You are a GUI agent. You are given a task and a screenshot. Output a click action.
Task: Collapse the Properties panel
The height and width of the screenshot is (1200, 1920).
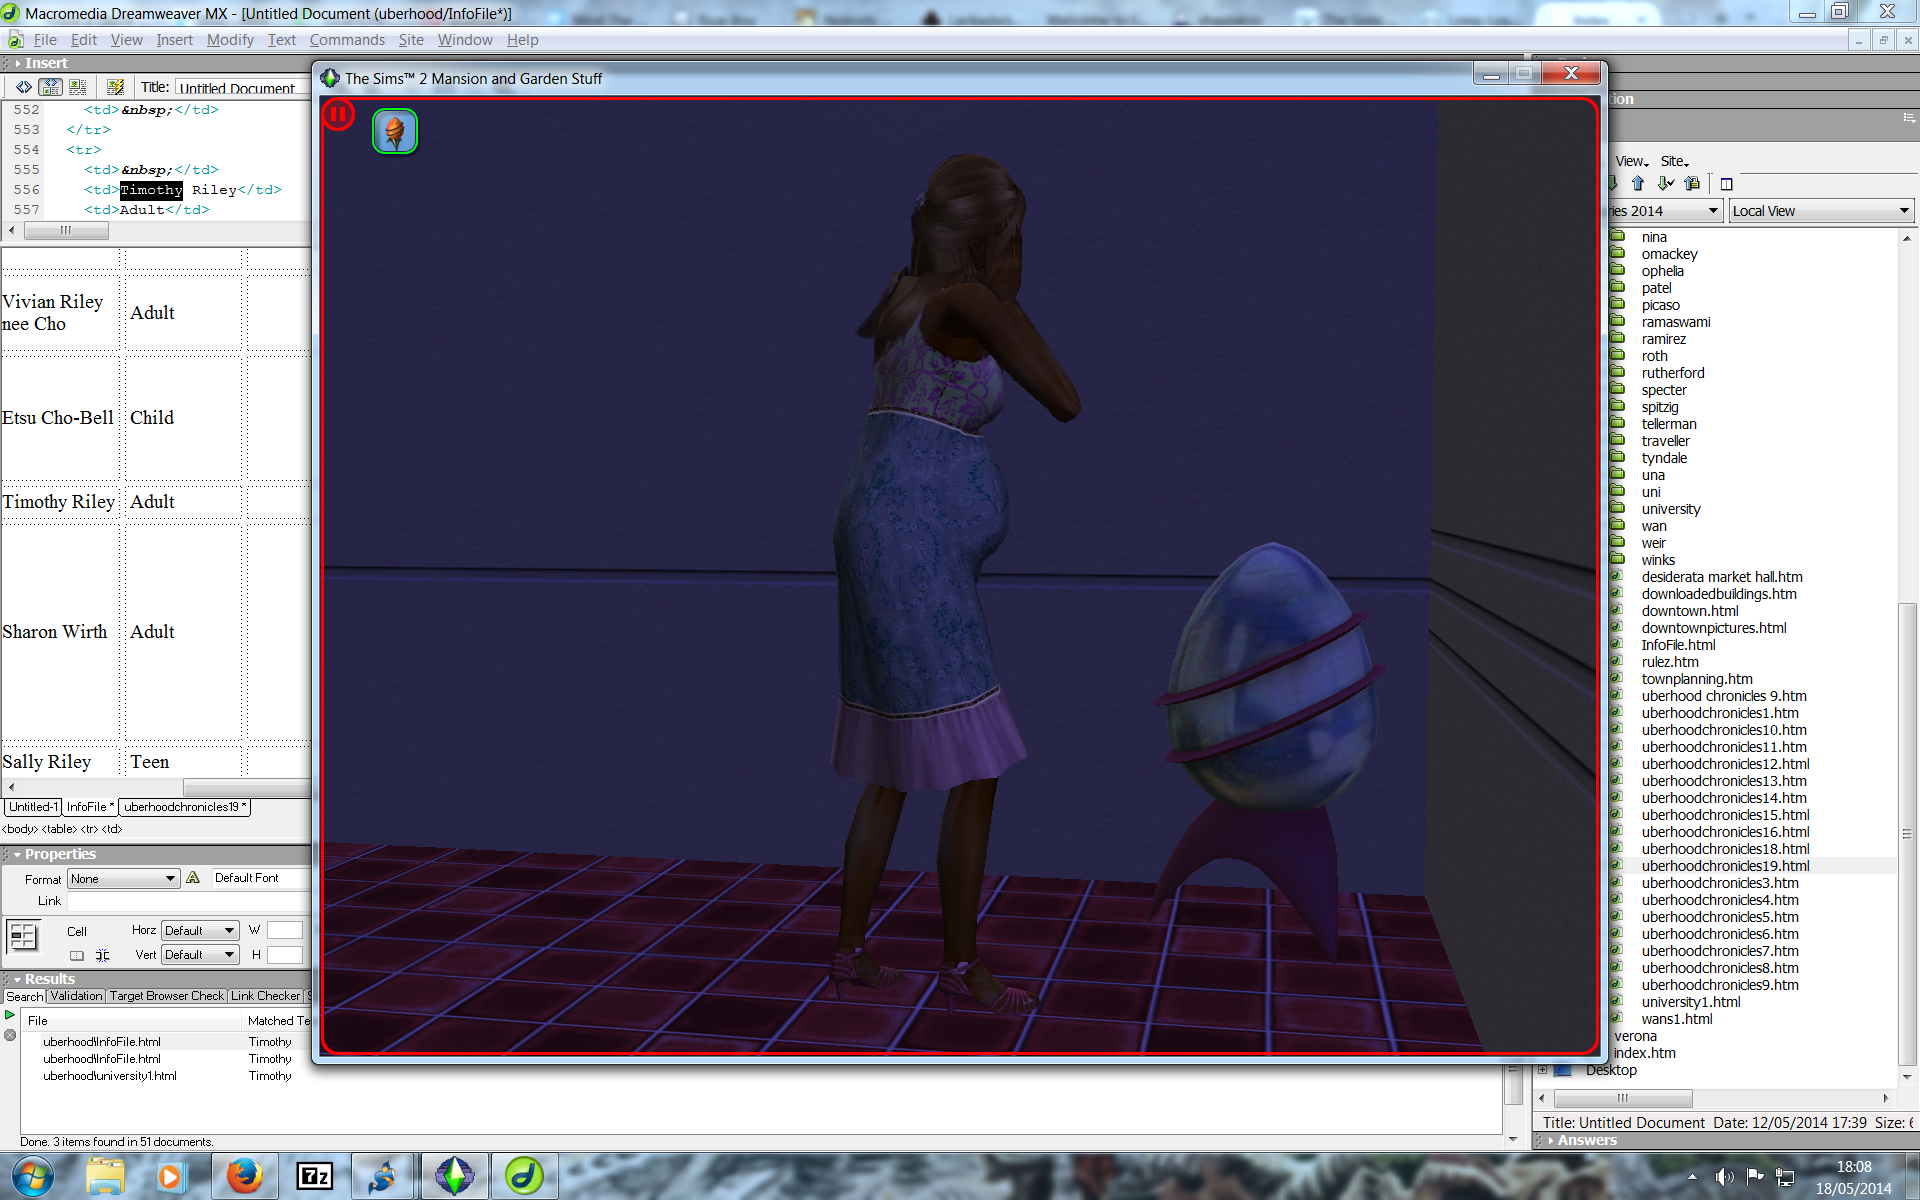[x=17, y=854]
